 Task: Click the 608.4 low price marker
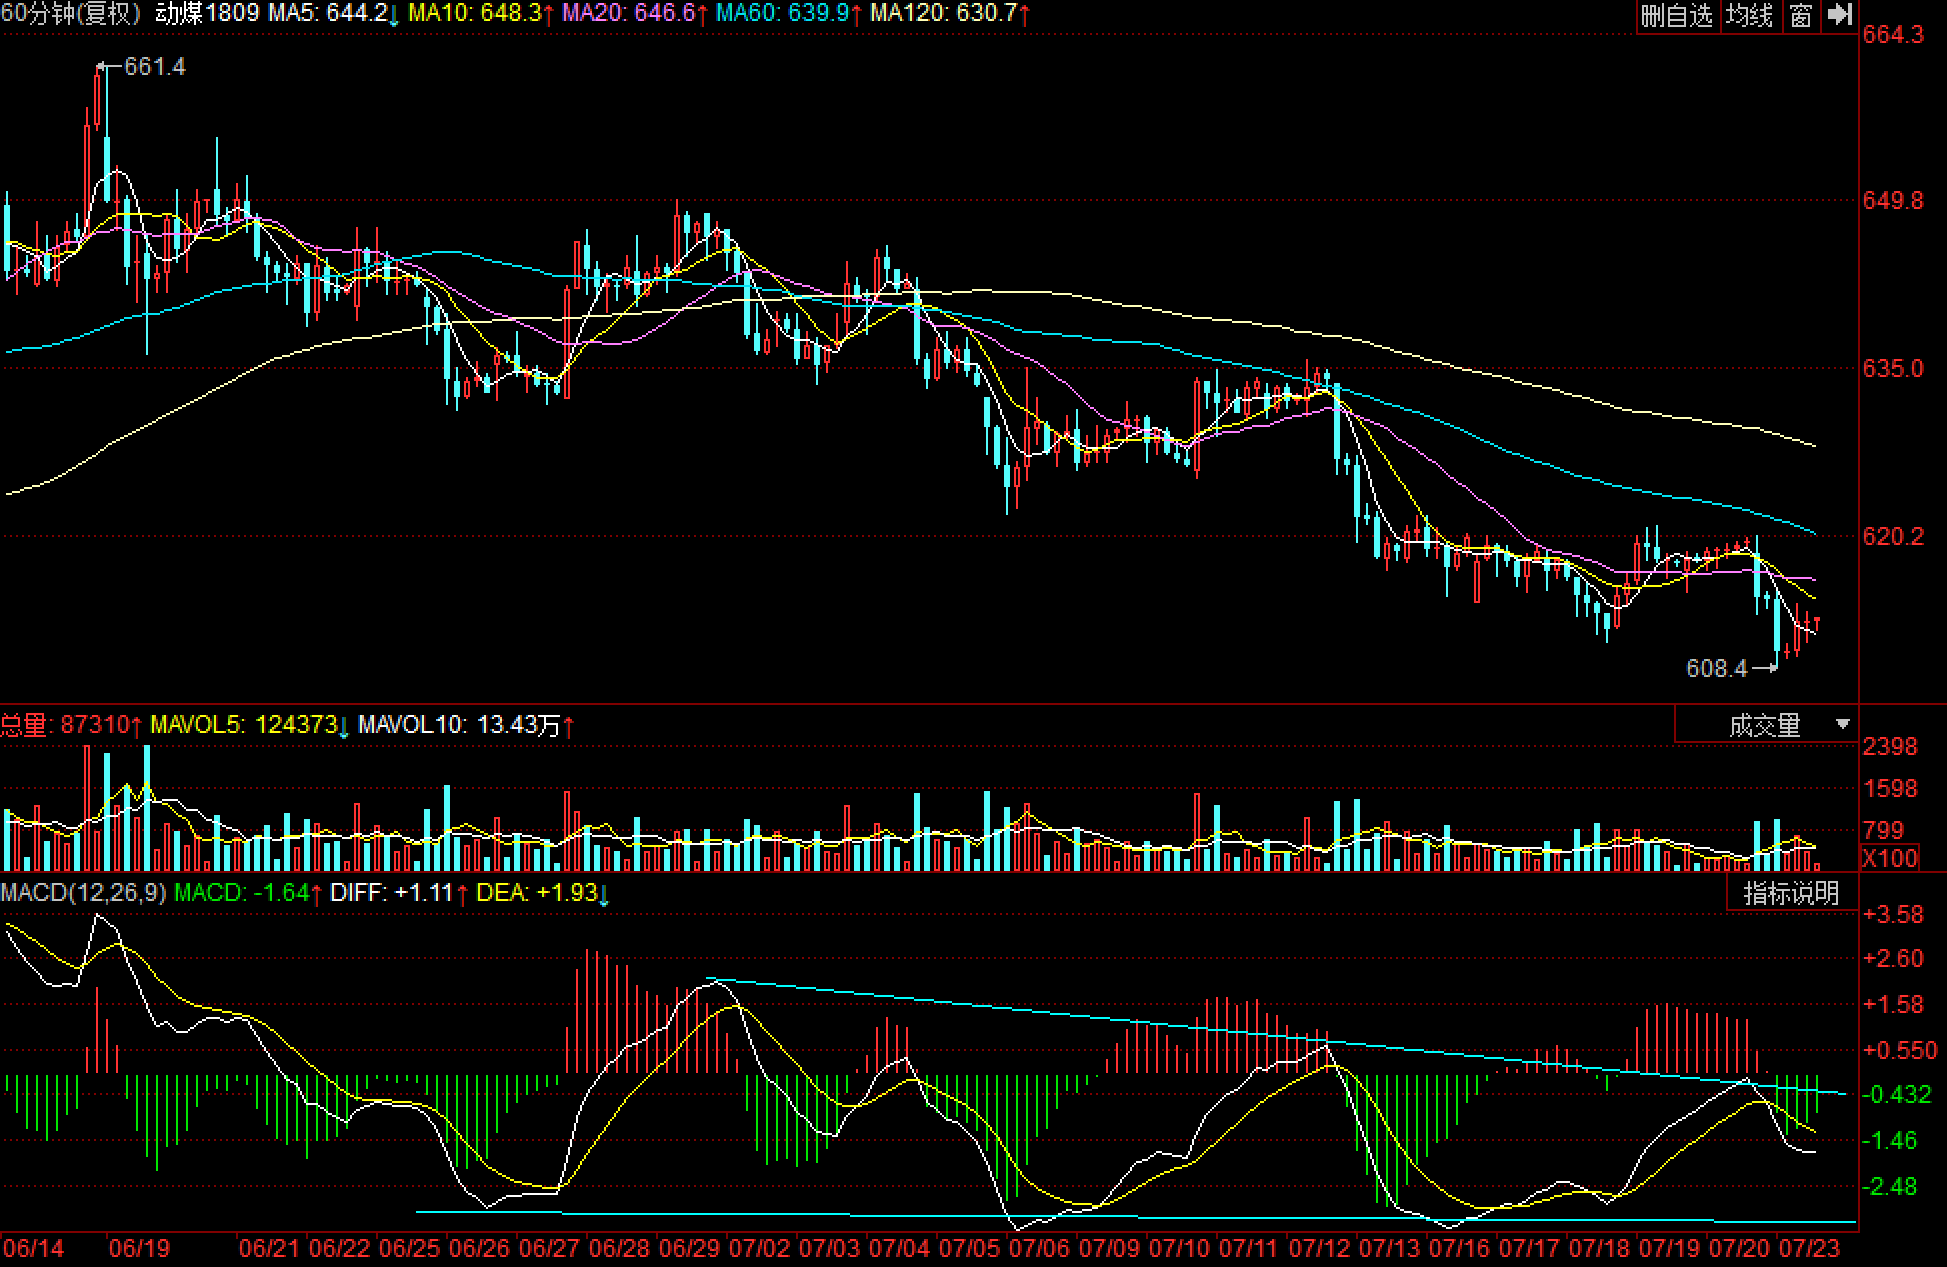[1716, 668]
